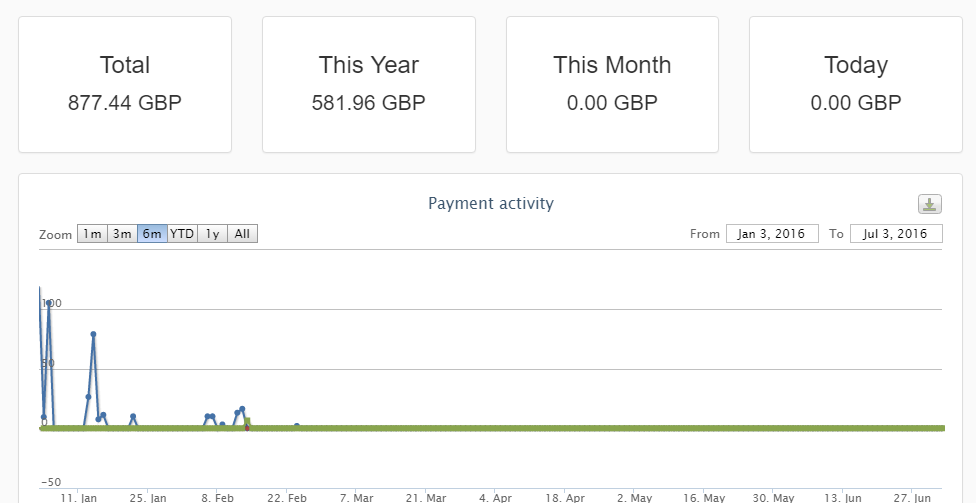Viewport: 976px width, 503px height.
Task: Click the blue data point near 22 Feb
Action: (x=297, y=426)
